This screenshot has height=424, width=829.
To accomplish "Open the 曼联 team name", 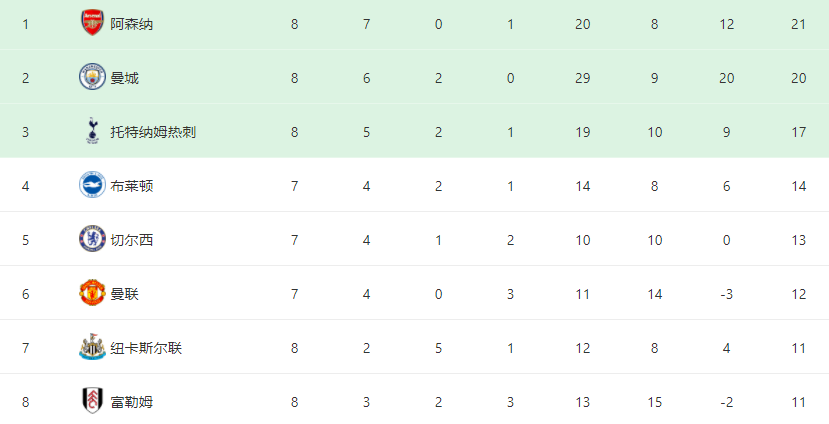I will (x=124, y=294).
